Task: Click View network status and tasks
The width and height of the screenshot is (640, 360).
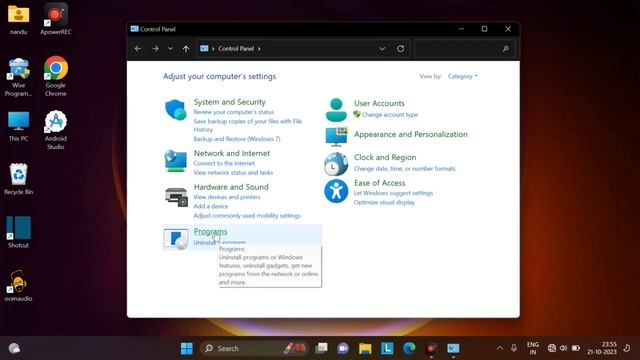Action: coord(233,173)
